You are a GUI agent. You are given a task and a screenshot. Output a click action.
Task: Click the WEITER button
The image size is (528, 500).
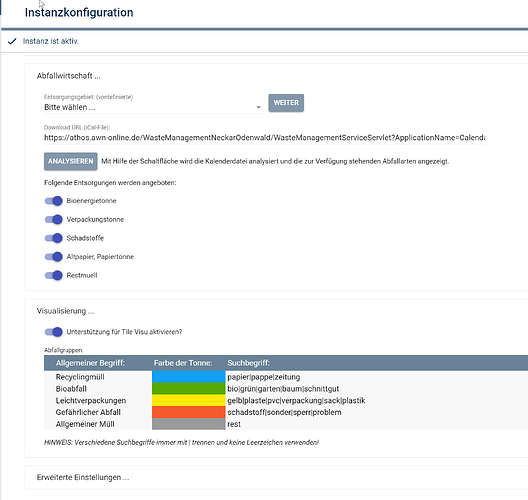coord(286,103)
